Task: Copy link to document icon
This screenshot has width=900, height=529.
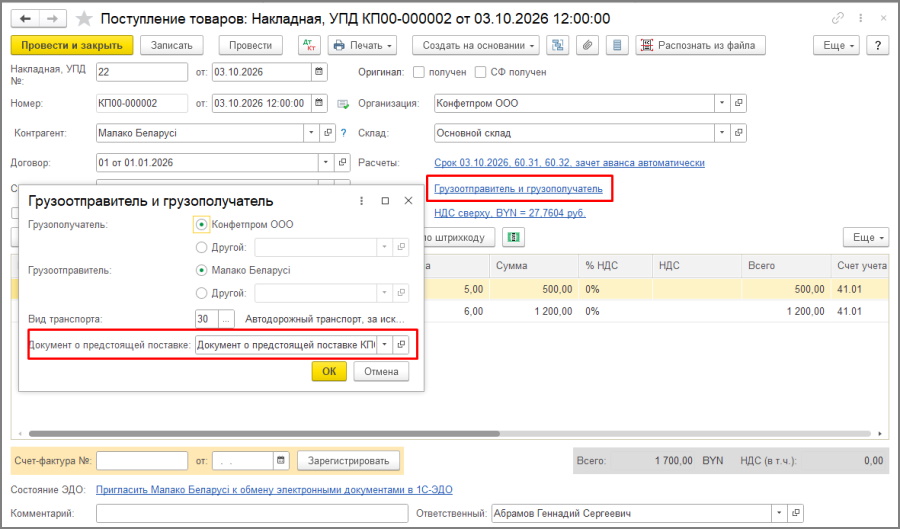Action: coord(838,18)
